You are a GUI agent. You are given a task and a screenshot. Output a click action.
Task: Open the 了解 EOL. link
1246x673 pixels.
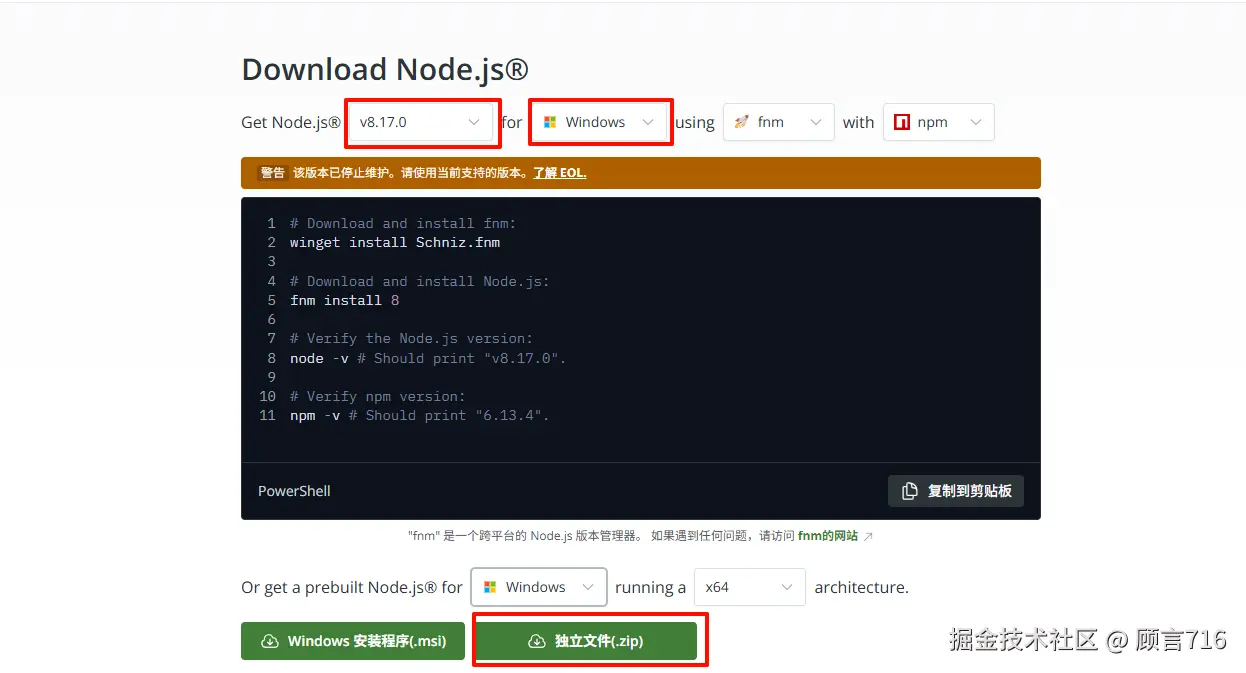pos(559,173)
